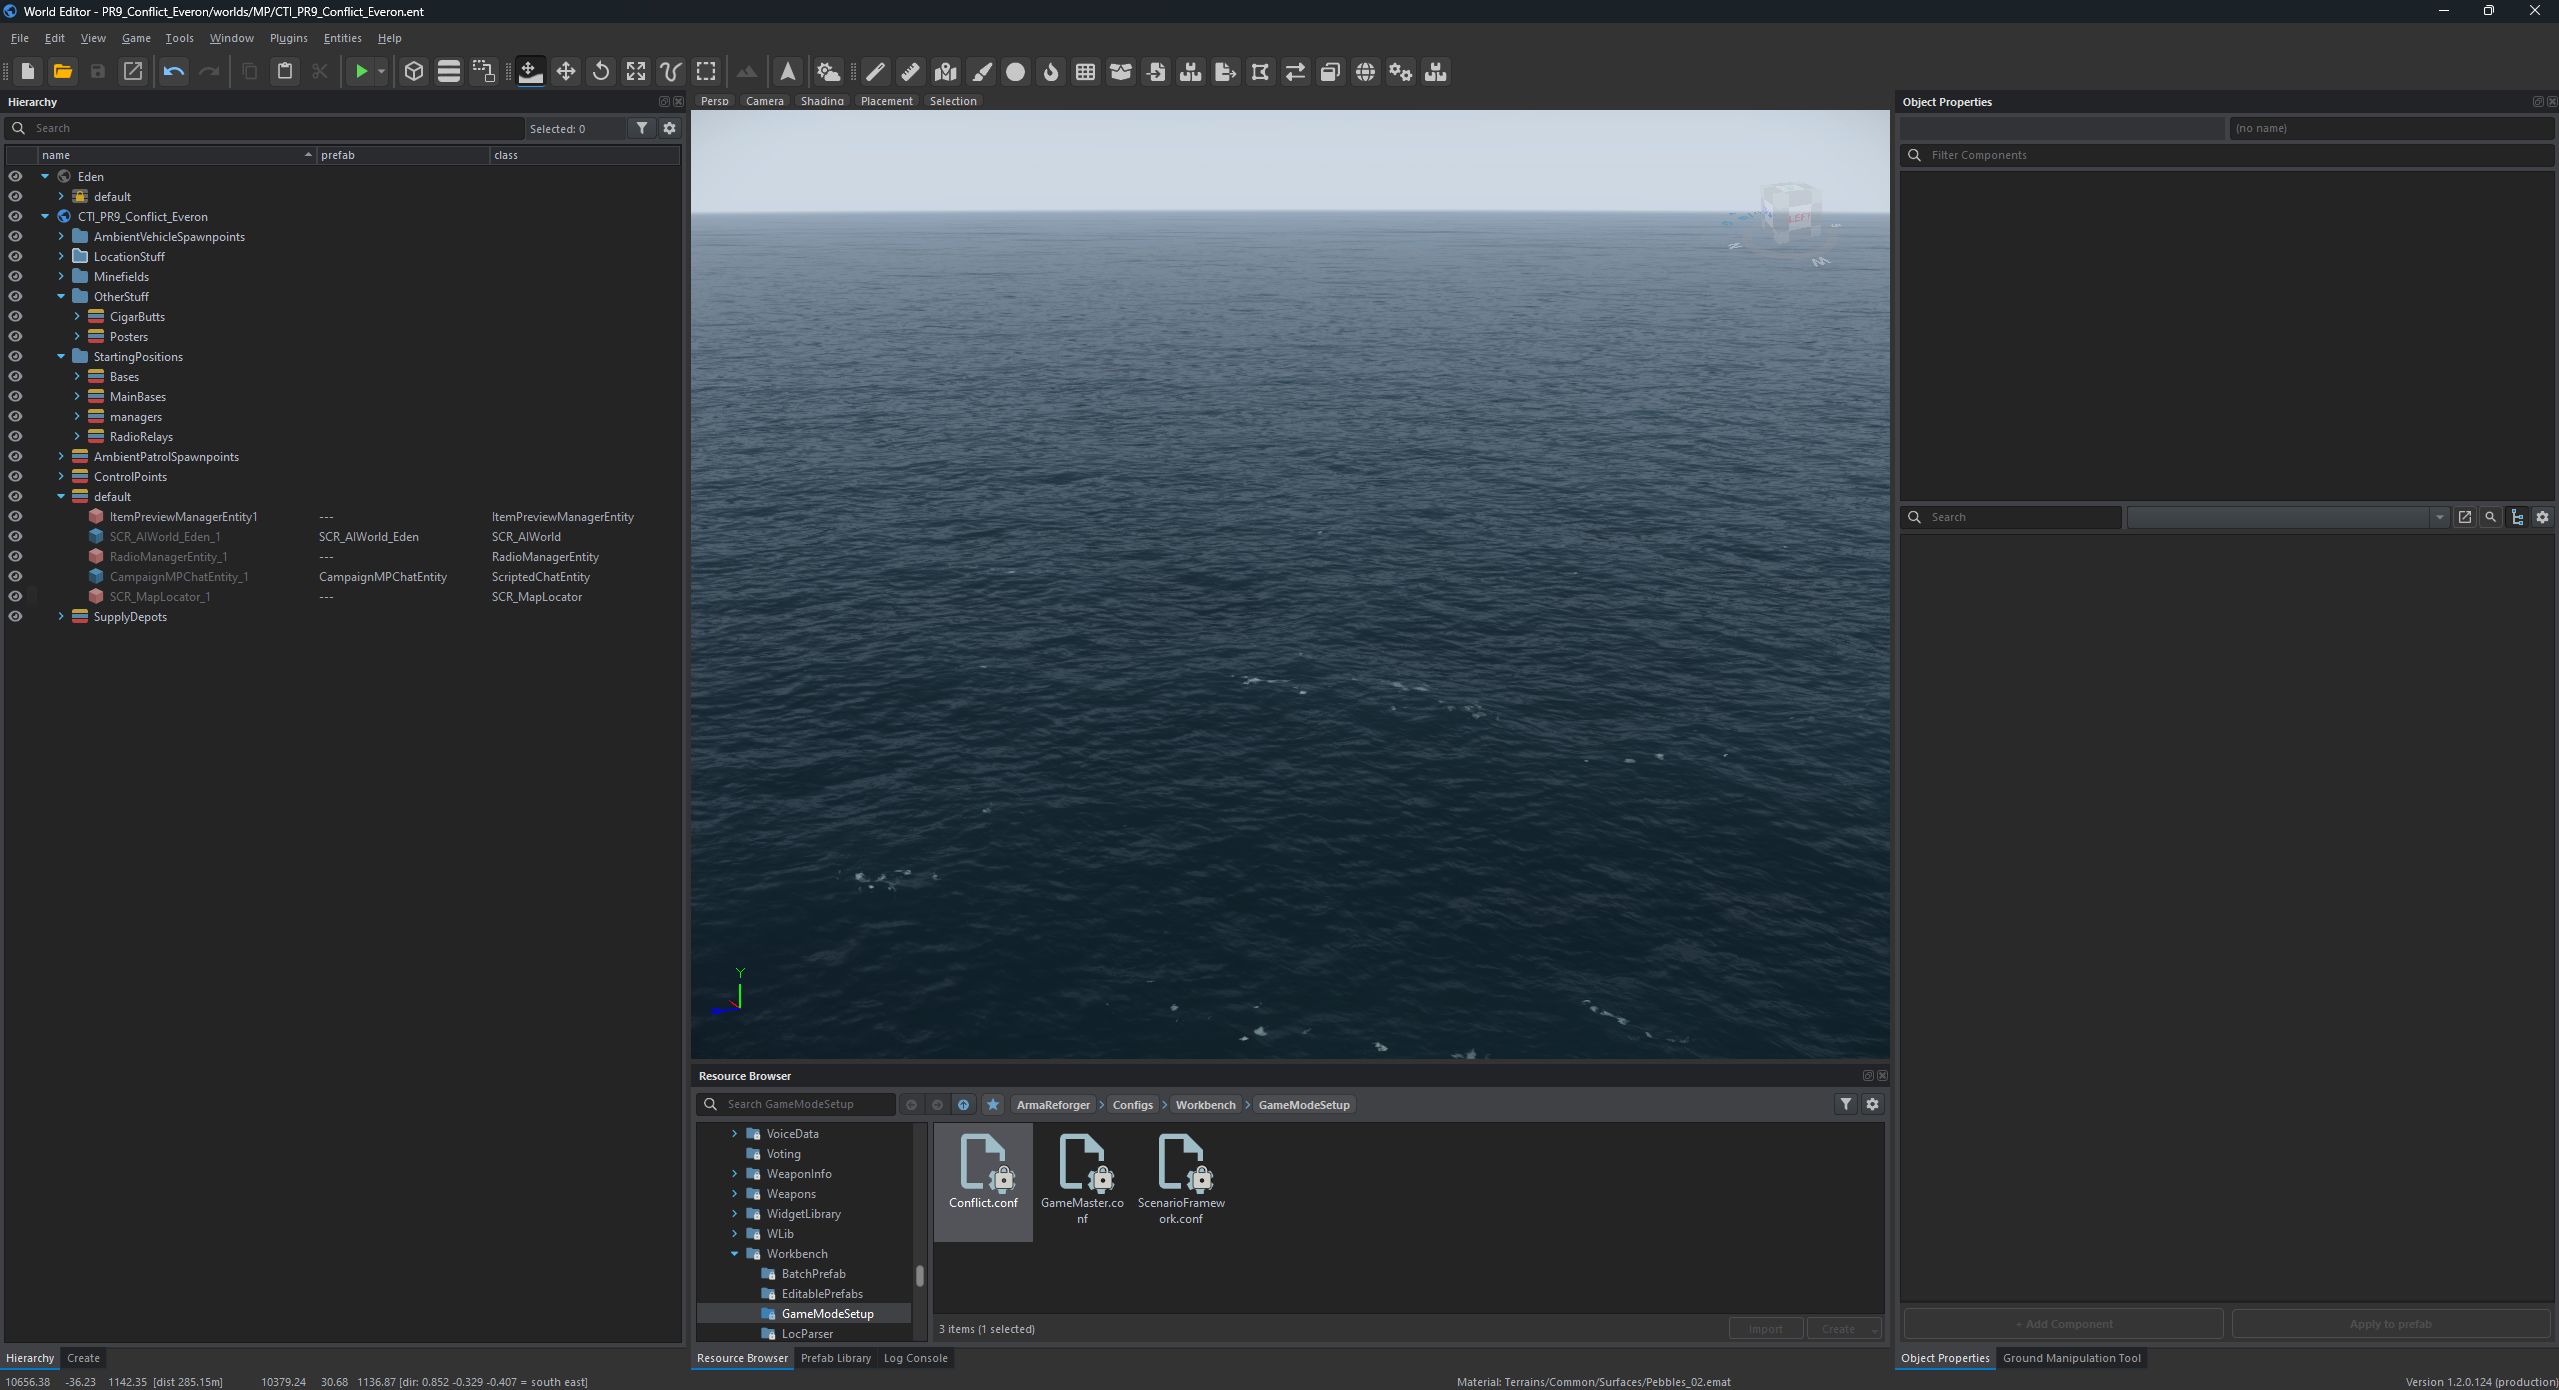
Task: Click the Configs breadcrumb link
Action: (x=1132, y=1105)
